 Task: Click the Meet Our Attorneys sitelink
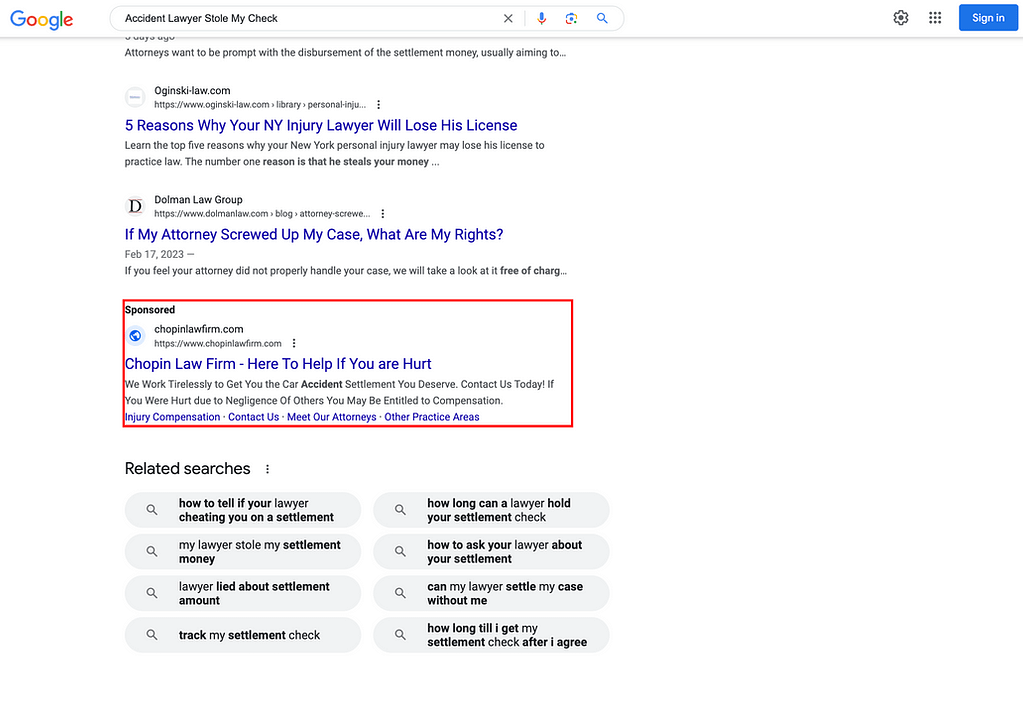[x=331, y=417]
